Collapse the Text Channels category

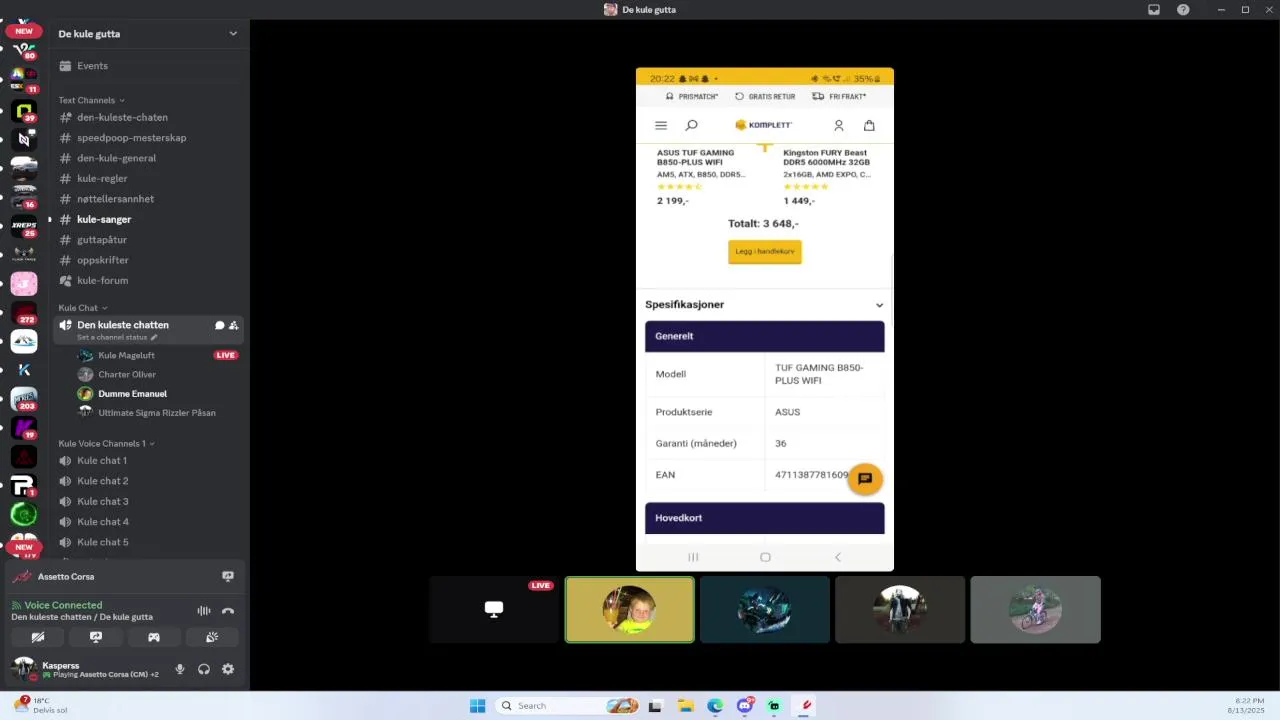[91, 100]
